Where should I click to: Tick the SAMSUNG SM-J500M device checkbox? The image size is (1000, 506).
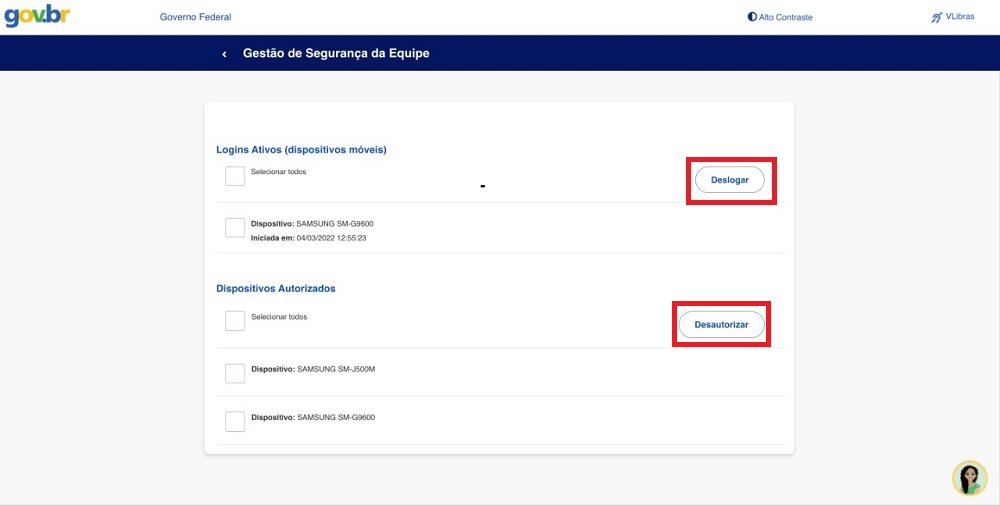click(235, 373)
